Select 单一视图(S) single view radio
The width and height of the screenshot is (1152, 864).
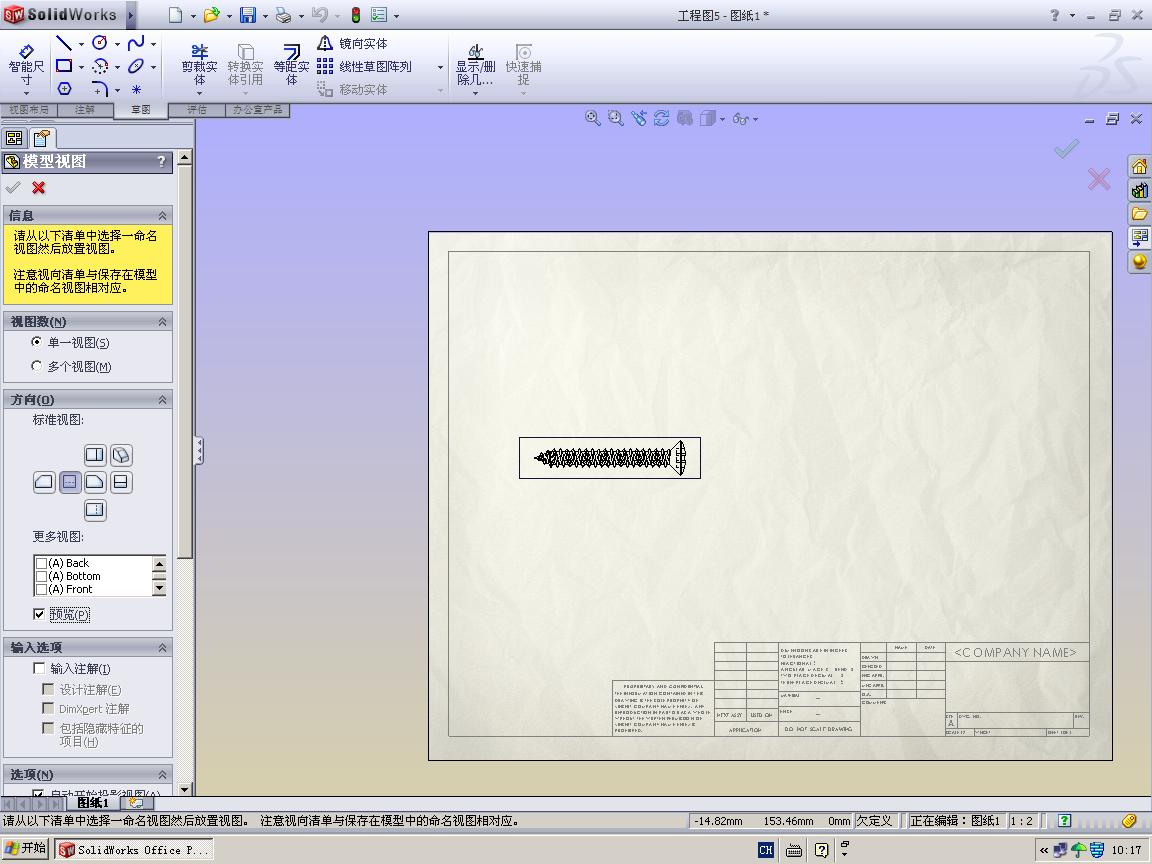[x=37, y=342]
